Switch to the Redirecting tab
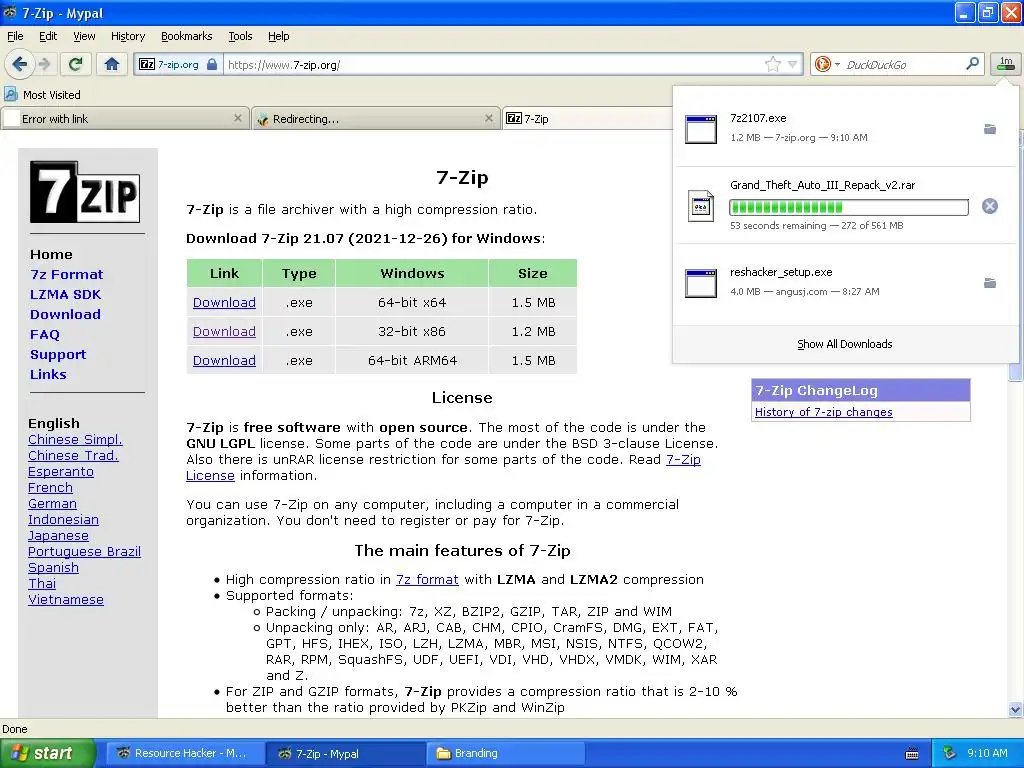The height and width of the screenshot is (768, 1024). [376, 119]
